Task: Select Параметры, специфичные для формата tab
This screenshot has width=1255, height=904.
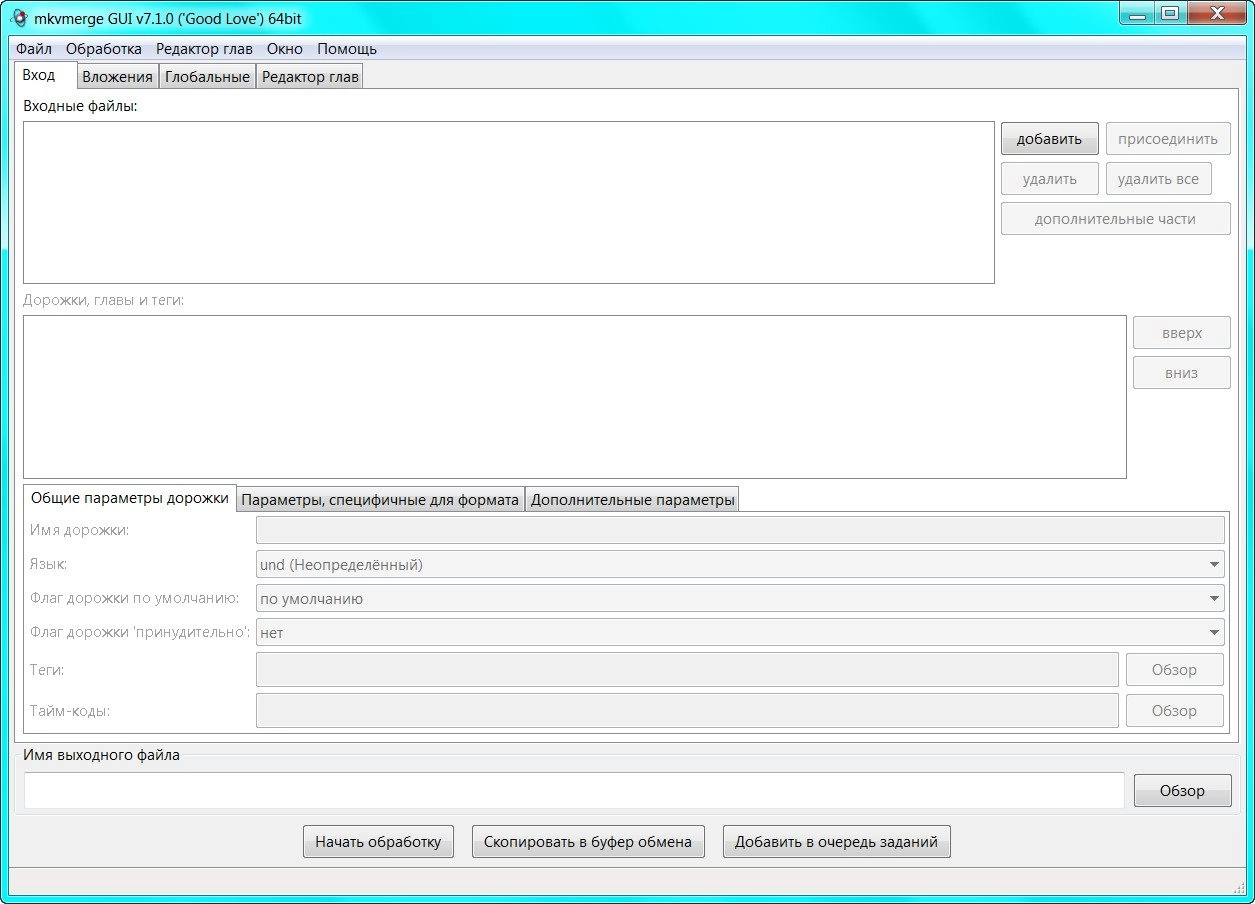Action: [x=380, y=500]
